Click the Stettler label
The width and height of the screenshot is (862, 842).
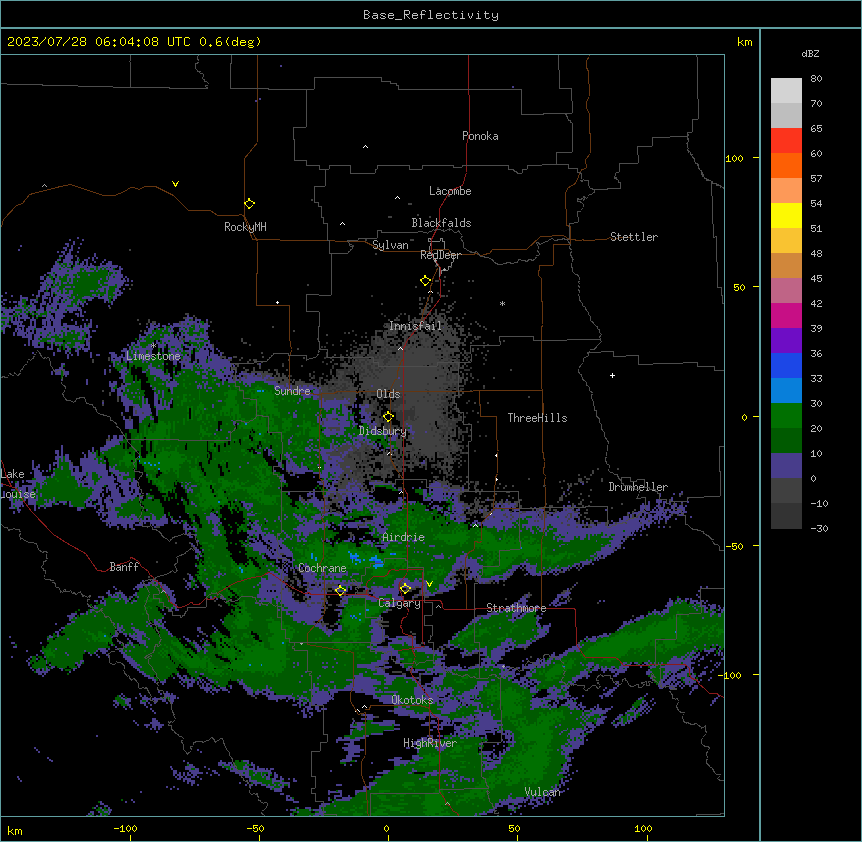[x=634, y=237]
